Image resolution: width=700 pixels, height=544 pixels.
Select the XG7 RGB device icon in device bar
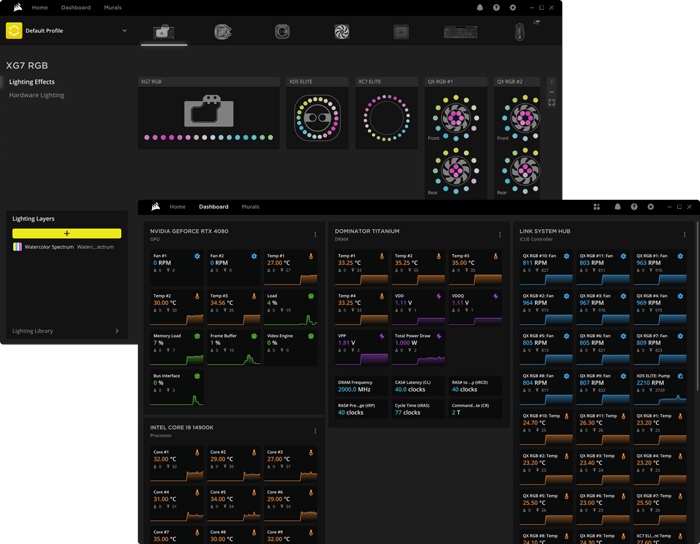coord(164,32)
